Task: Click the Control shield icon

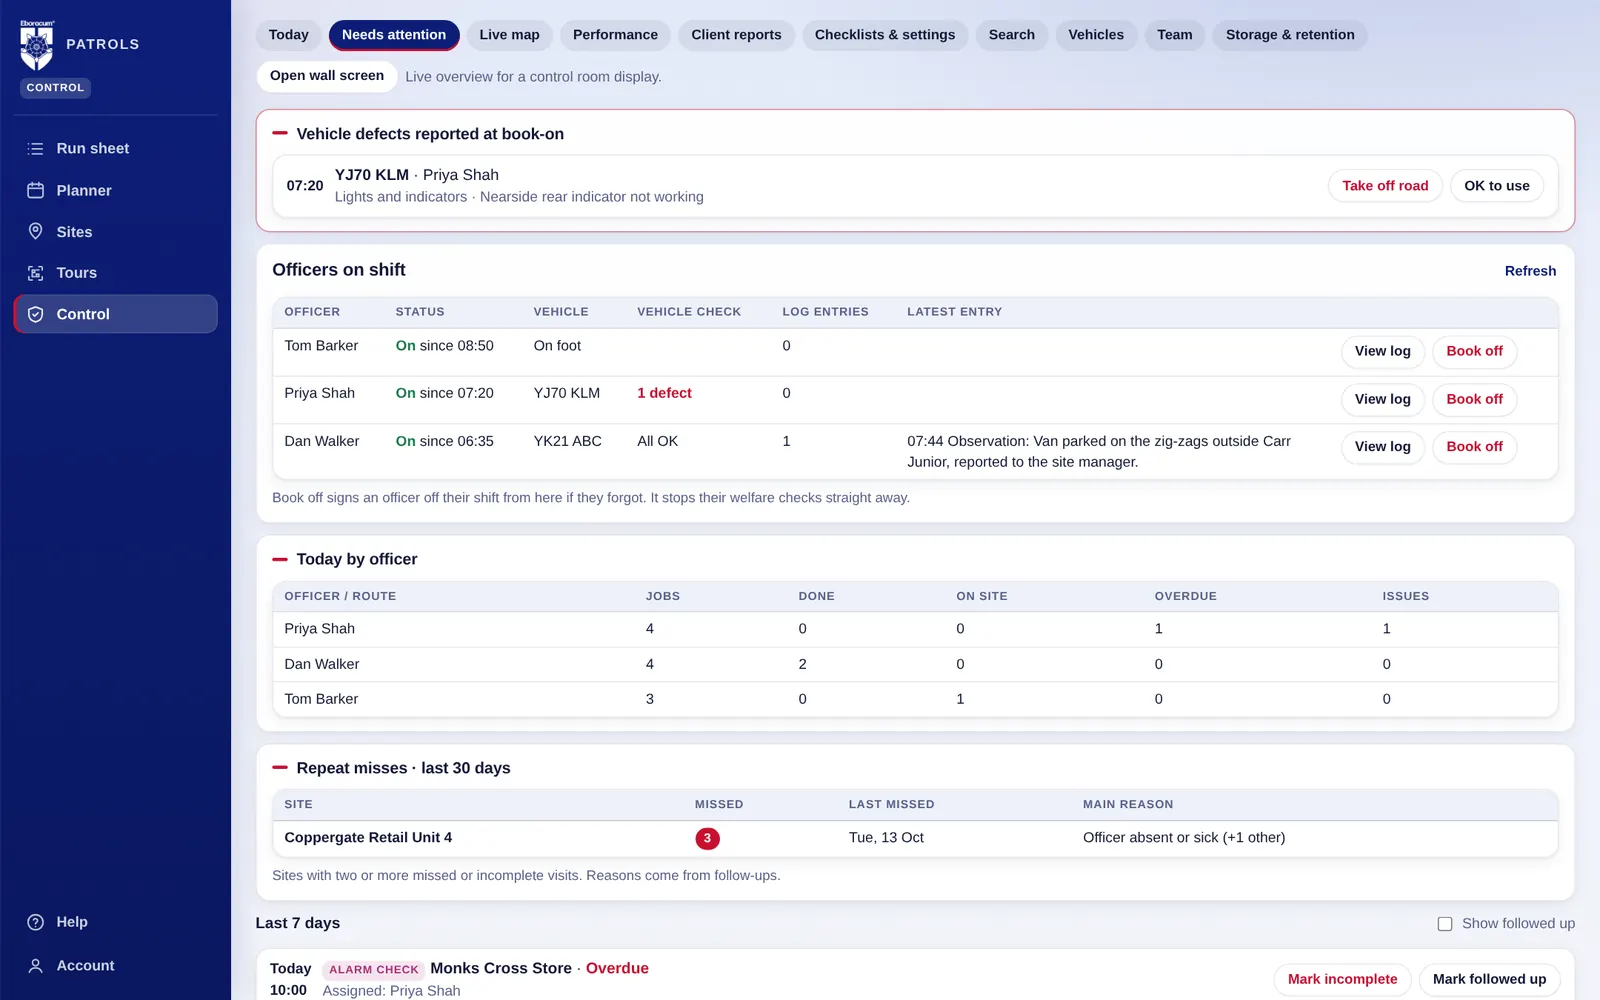Action: click(x=36, y=314)
